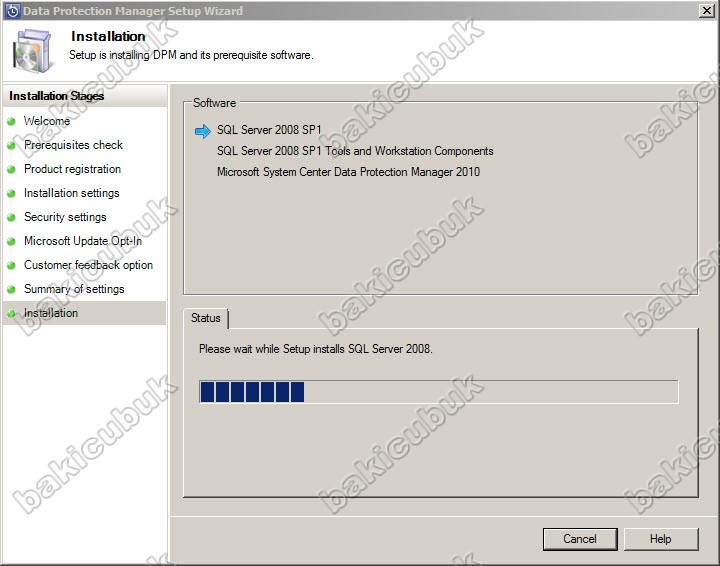The width and height of the screenshot is (720, 566).
Task: Click the installation progress bar
Action: (x=439, y=392)
